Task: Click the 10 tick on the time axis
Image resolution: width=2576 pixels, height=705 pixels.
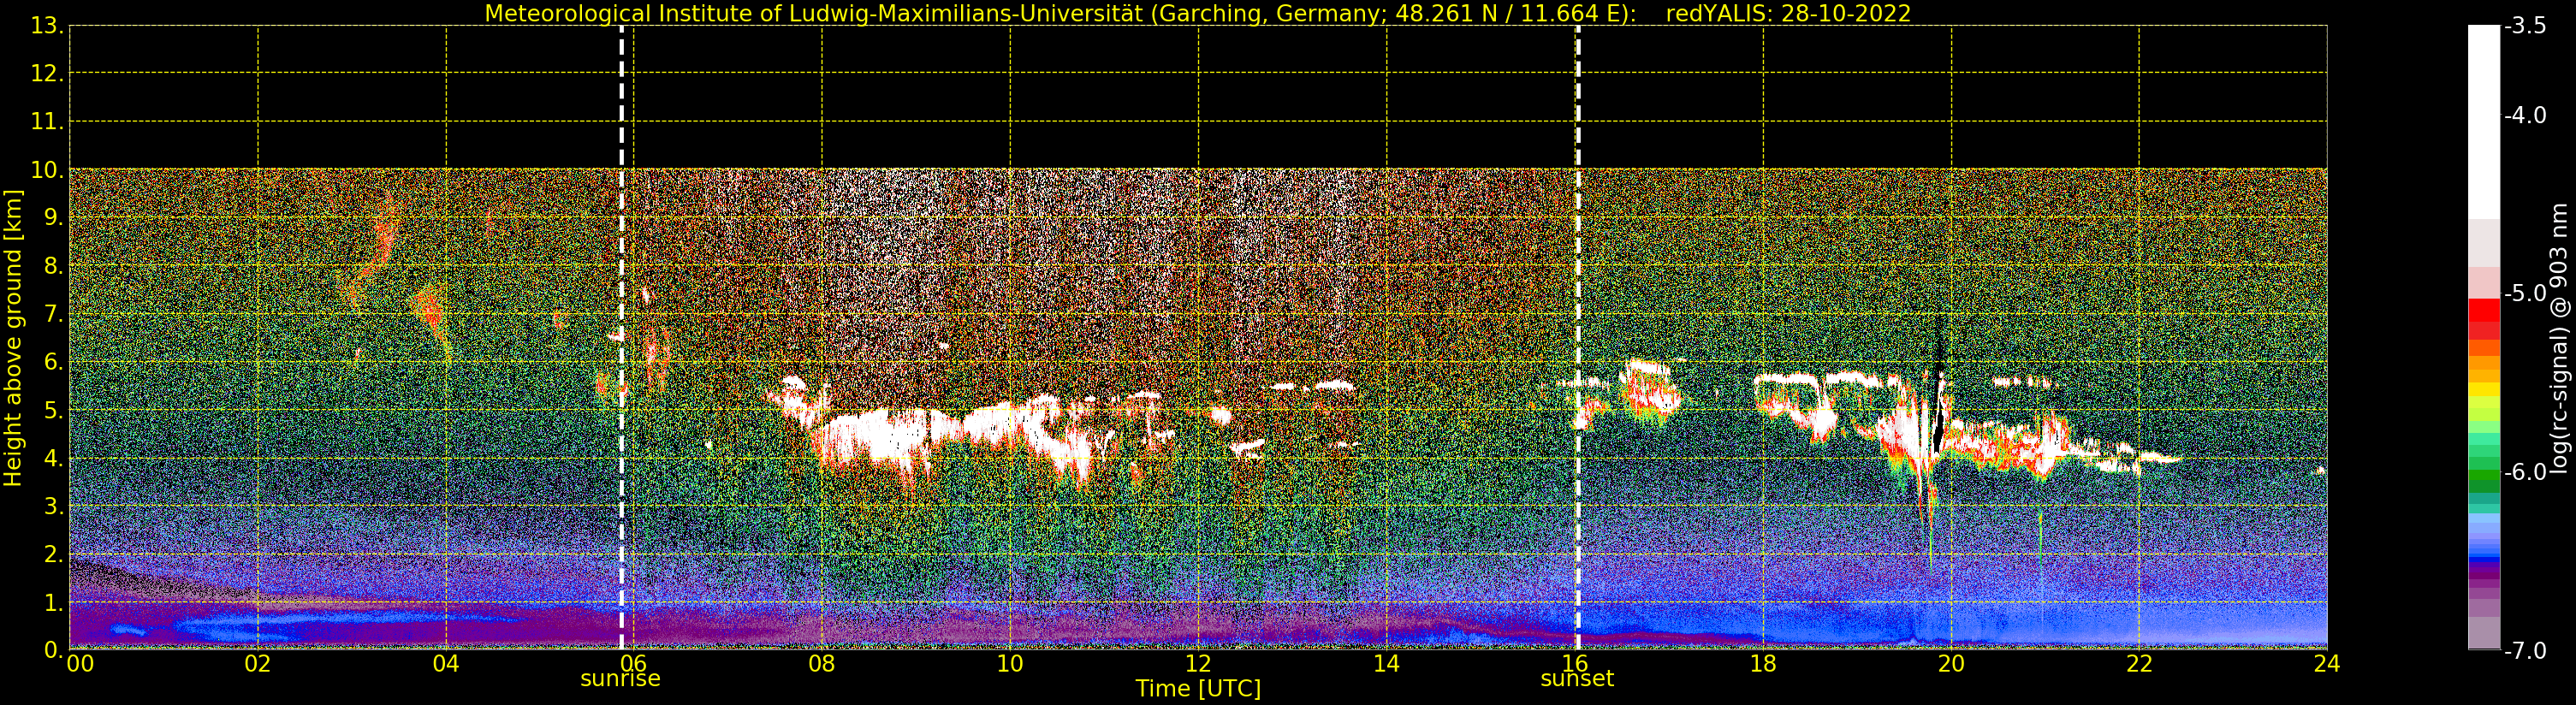Action: pyautogui.click(x=1010, y=664)
